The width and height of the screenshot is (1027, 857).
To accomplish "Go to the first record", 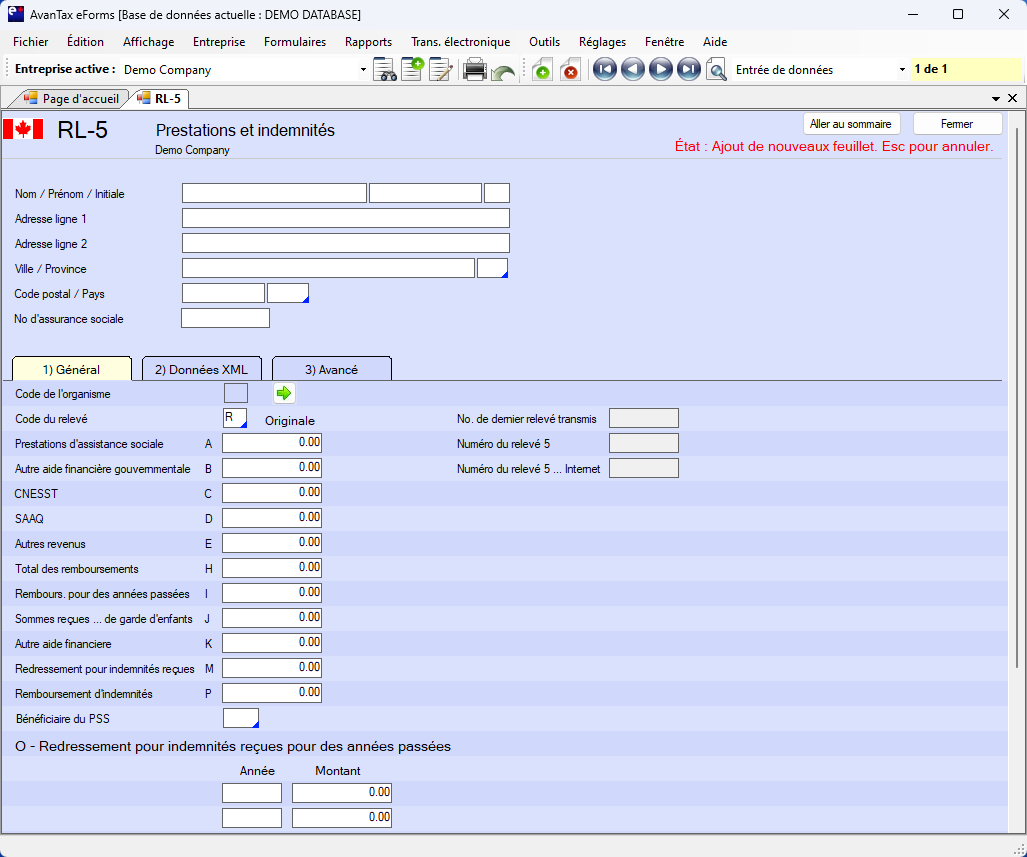I will coord(605,69).
